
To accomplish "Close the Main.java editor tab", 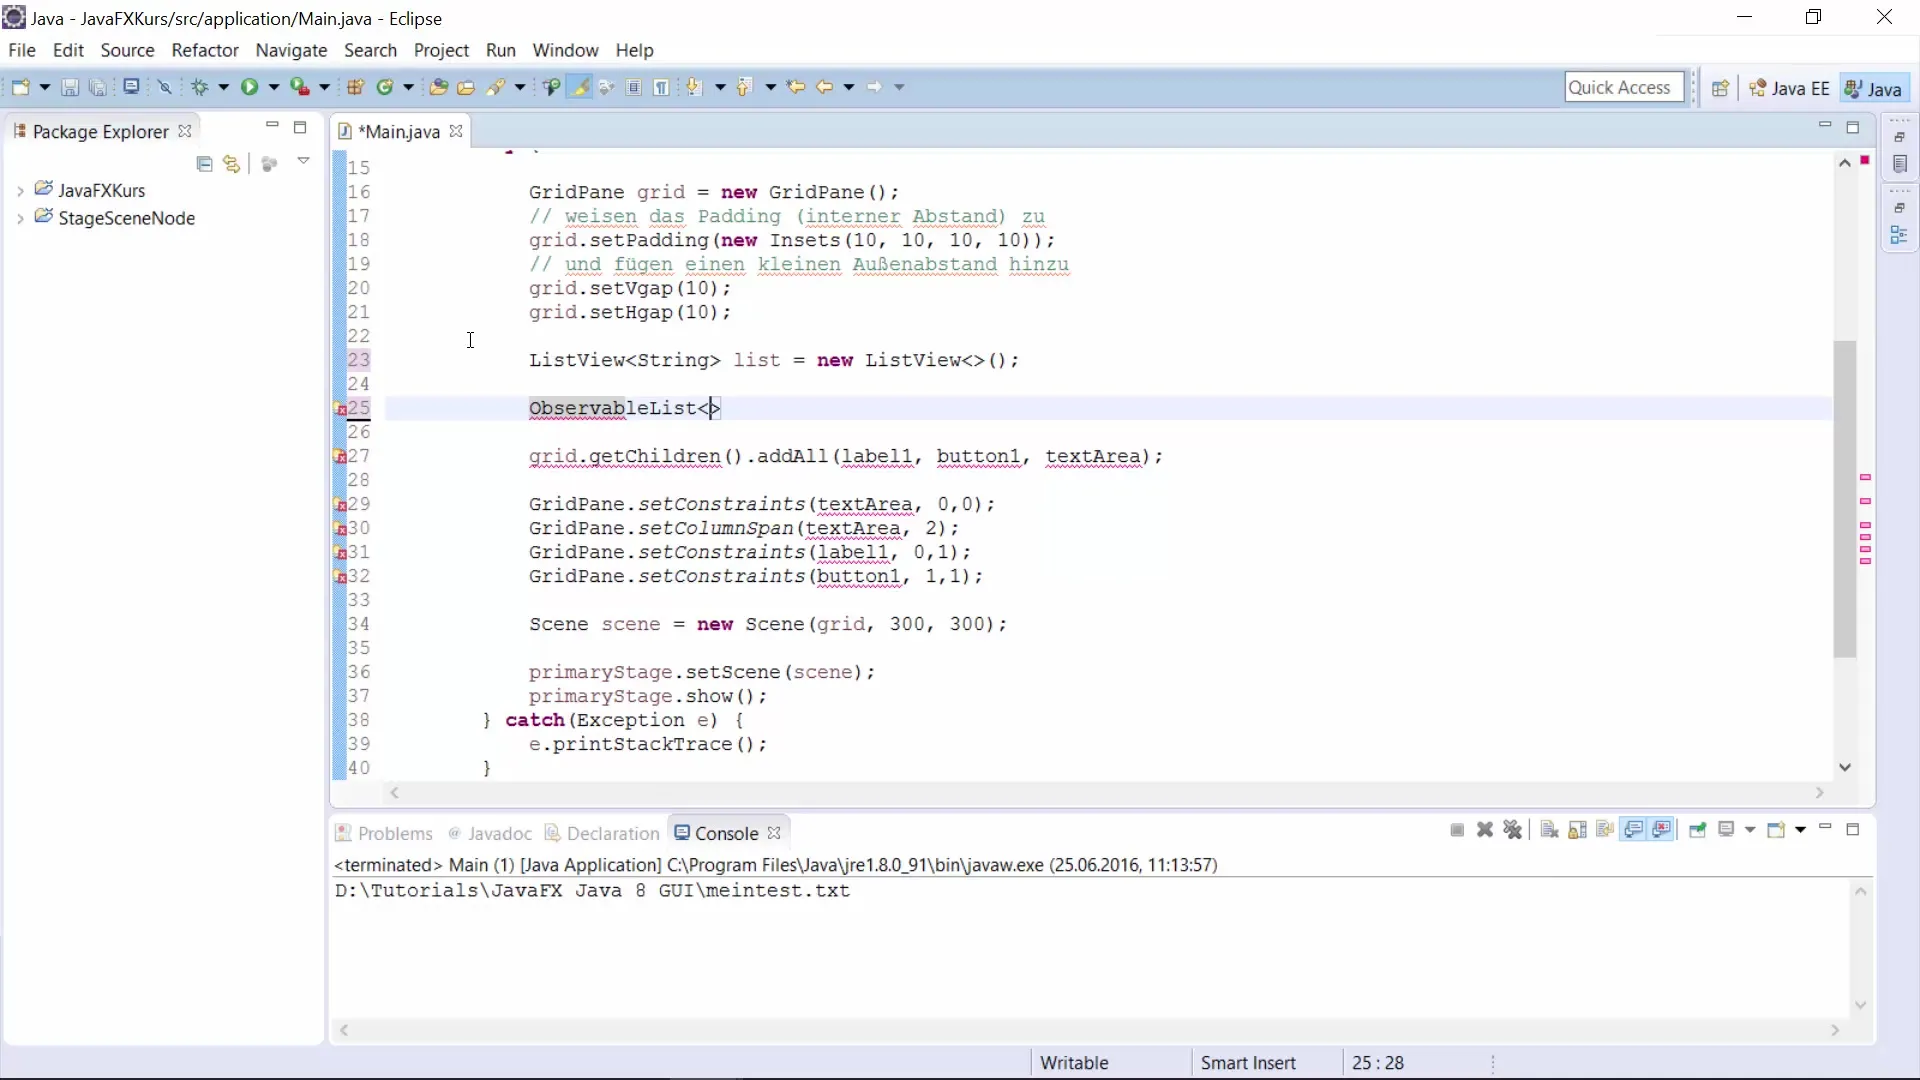I will pos(456,131).
